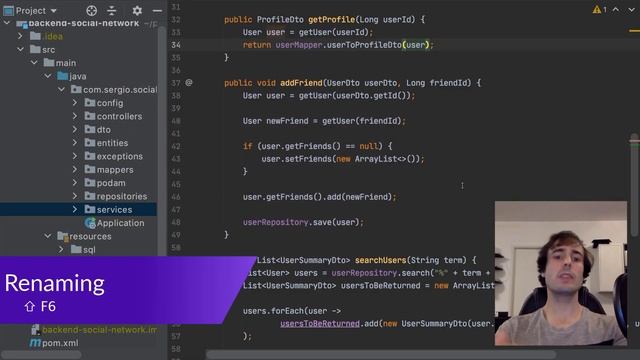Image resolution: width=640 pixels, height=360 pixels.
Task: Click userRepository in save call
Action: pos(276,222)
